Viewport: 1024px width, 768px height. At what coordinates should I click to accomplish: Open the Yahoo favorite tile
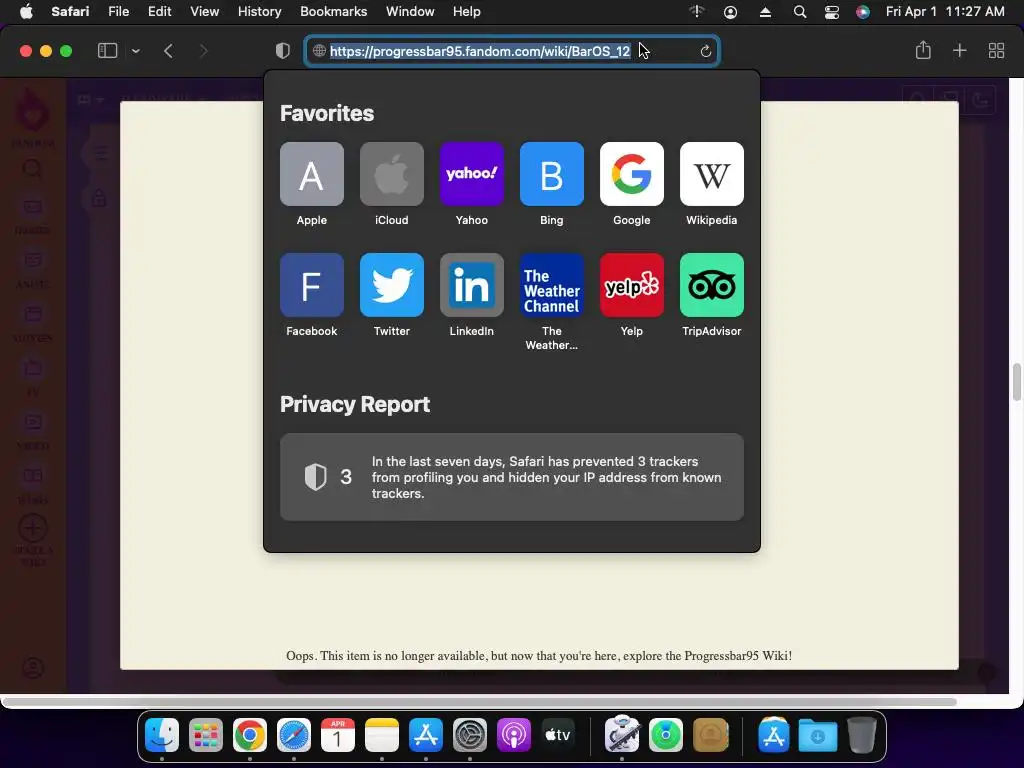click(x=472, y=174)
